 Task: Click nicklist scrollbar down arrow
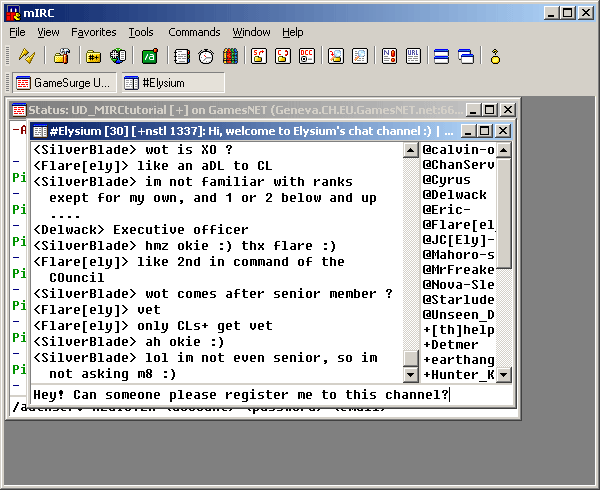point(504,374)
